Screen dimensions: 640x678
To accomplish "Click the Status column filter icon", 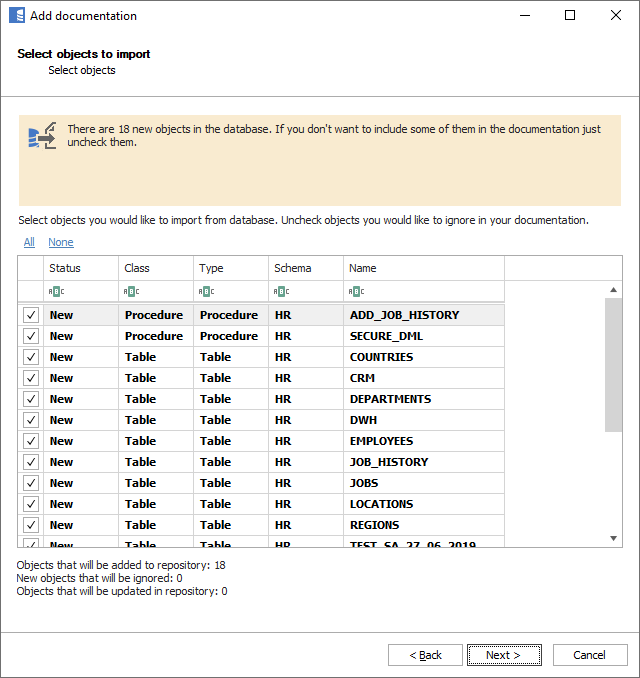I will (x=56, y=292).
